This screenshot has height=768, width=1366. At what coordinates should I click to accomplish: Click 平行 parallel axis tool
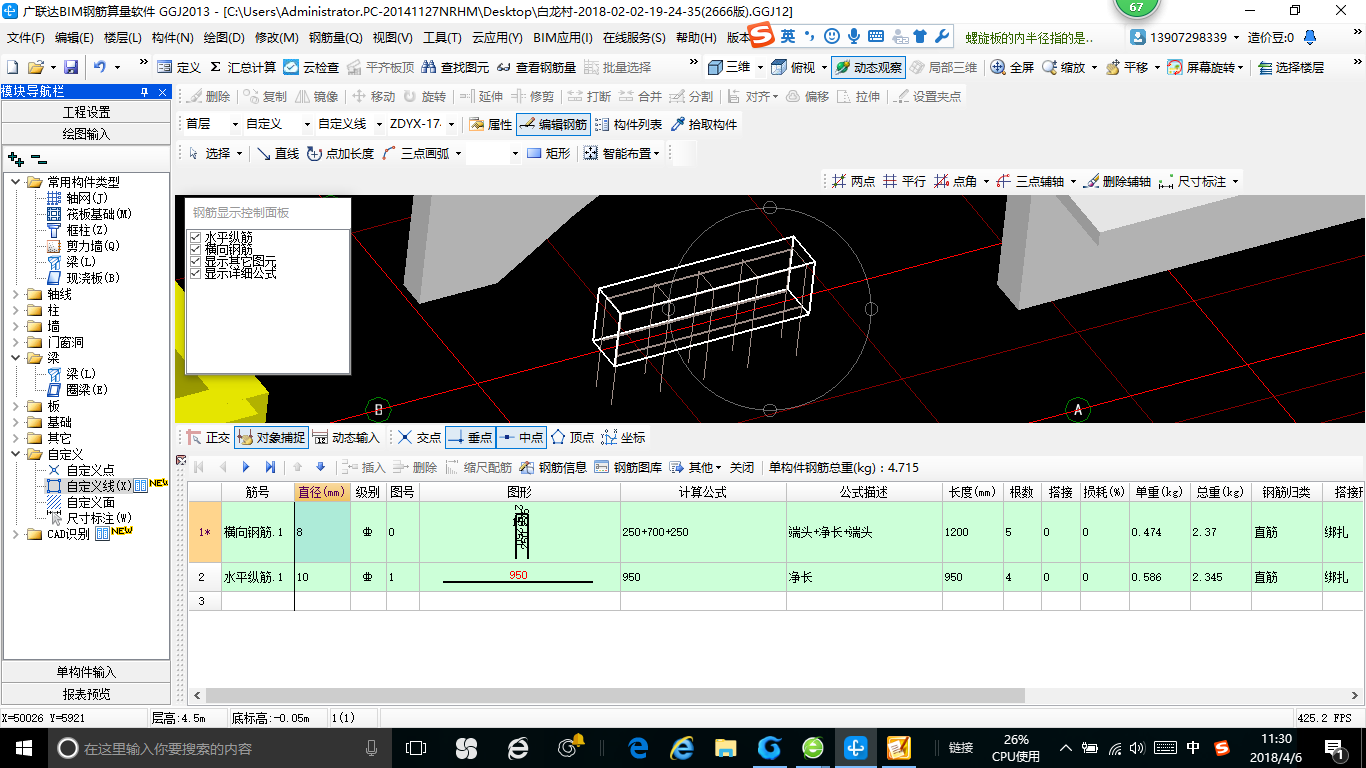click(x=904, y=181)
